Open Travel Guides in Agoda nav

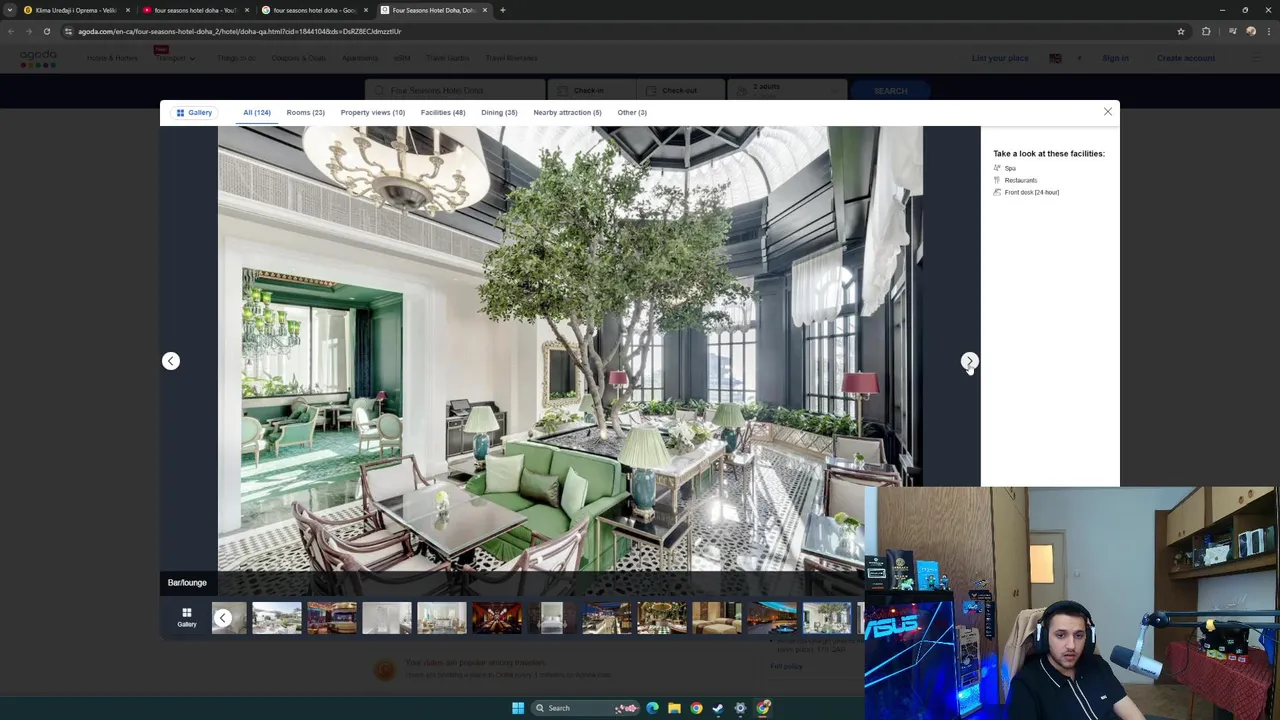coord(447,58)
